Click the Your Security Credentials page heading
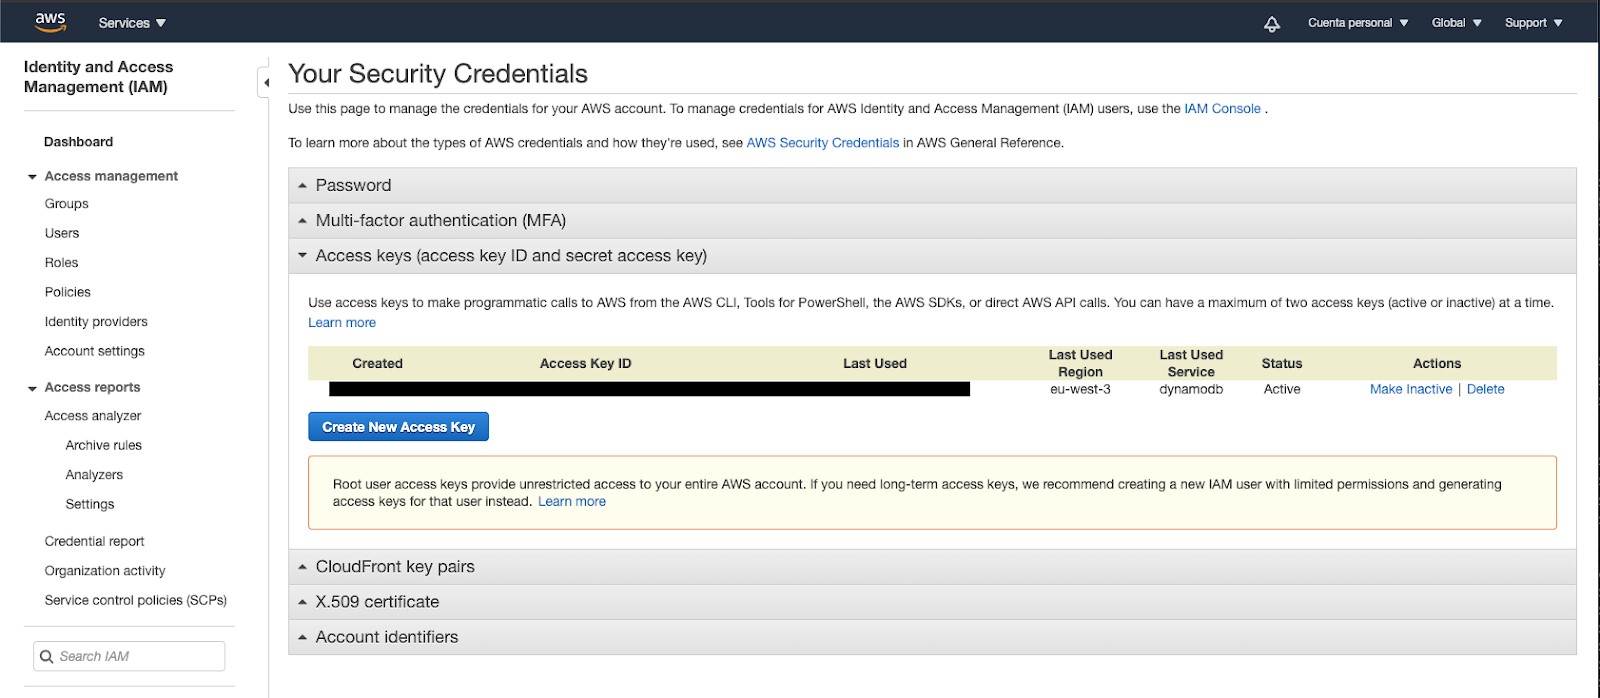Image resolution: width=1600 pixels, height=698 pixels. tap(438, 74)
